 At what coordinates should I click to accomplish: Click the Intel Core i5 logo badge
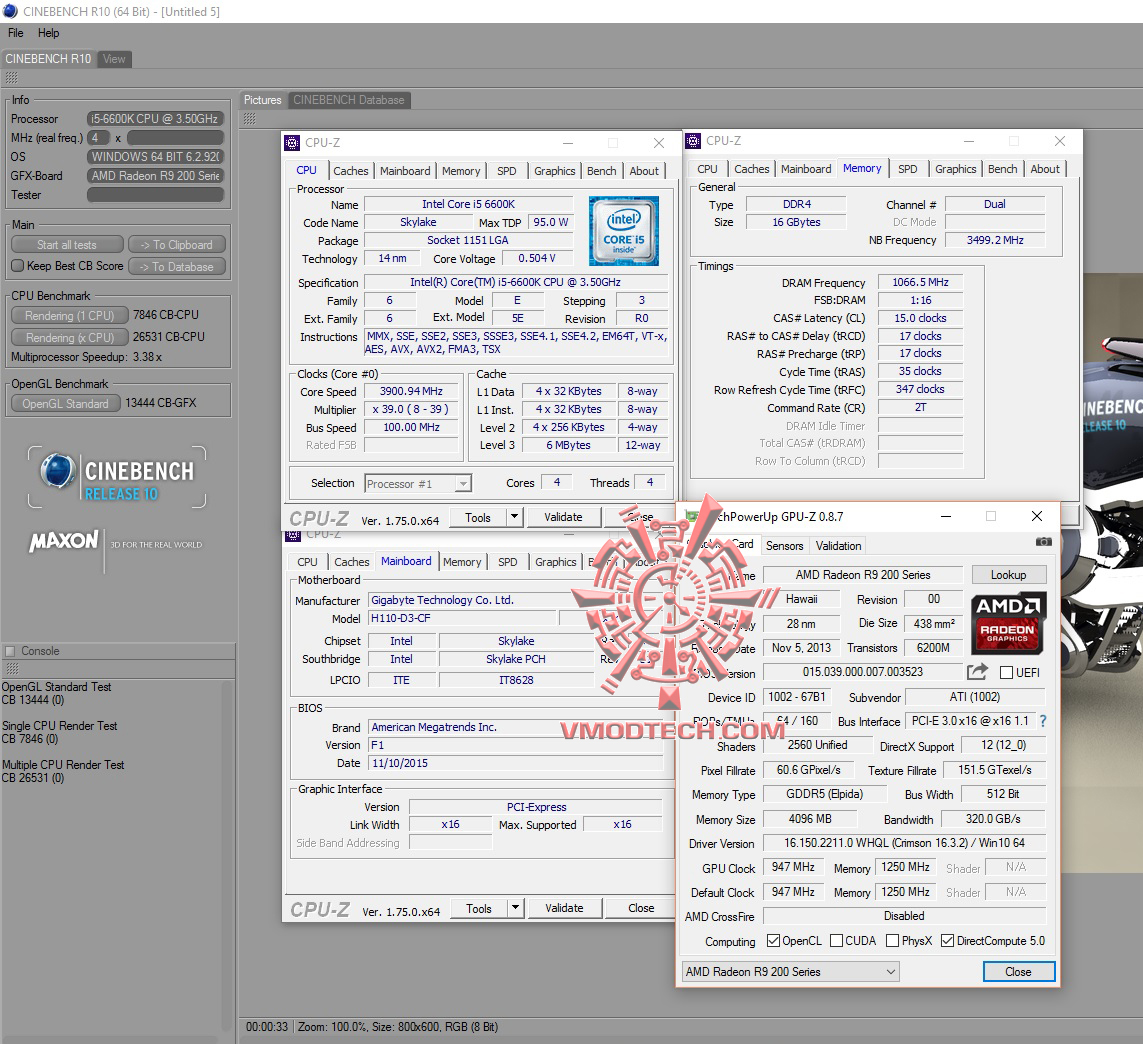(x=624, y=230)
